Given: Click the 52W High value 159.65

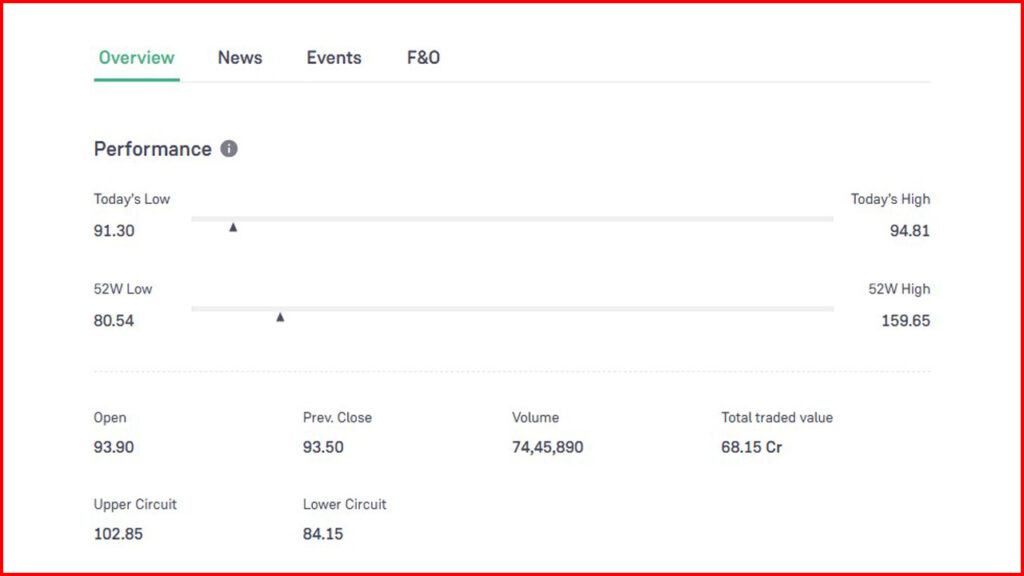Looking at the screenshot, I should (905, 321).
